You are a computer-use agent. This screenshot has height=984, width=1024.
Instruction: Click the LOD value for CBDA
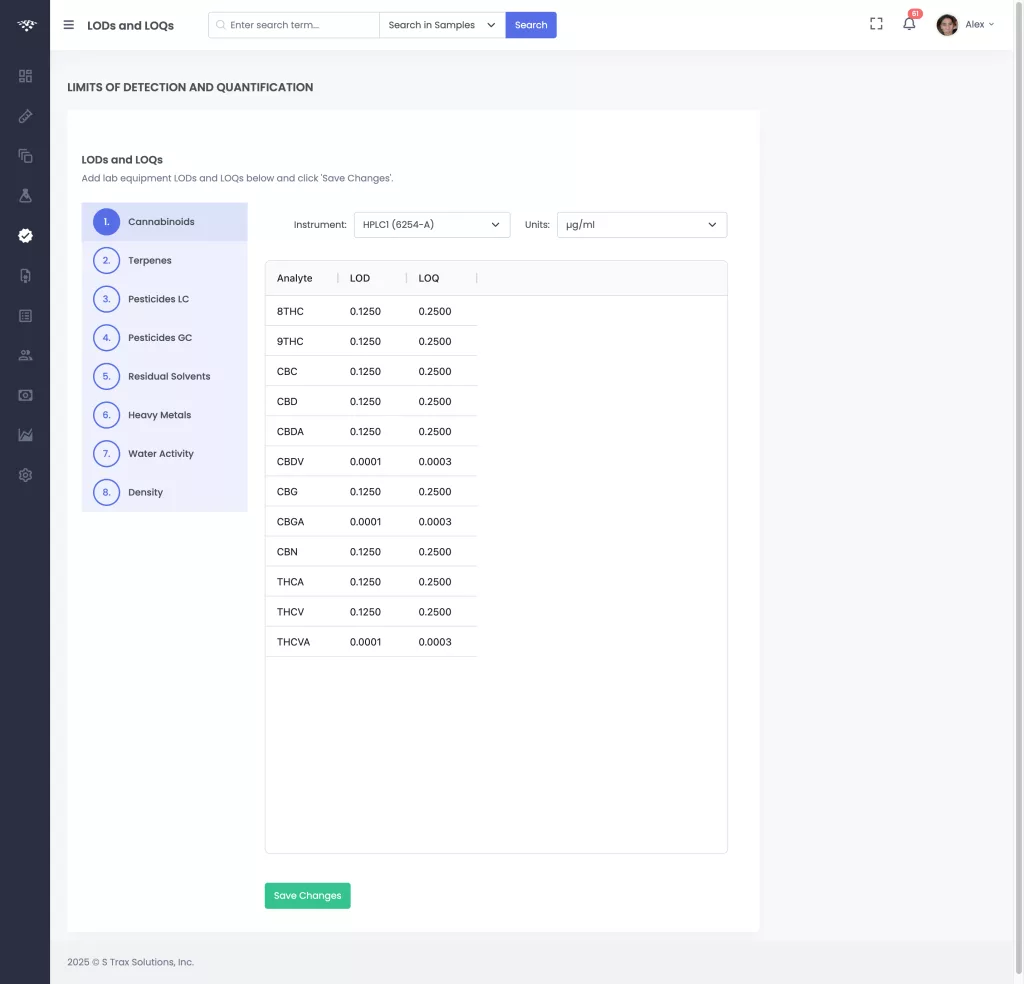[x=365, y=432]
